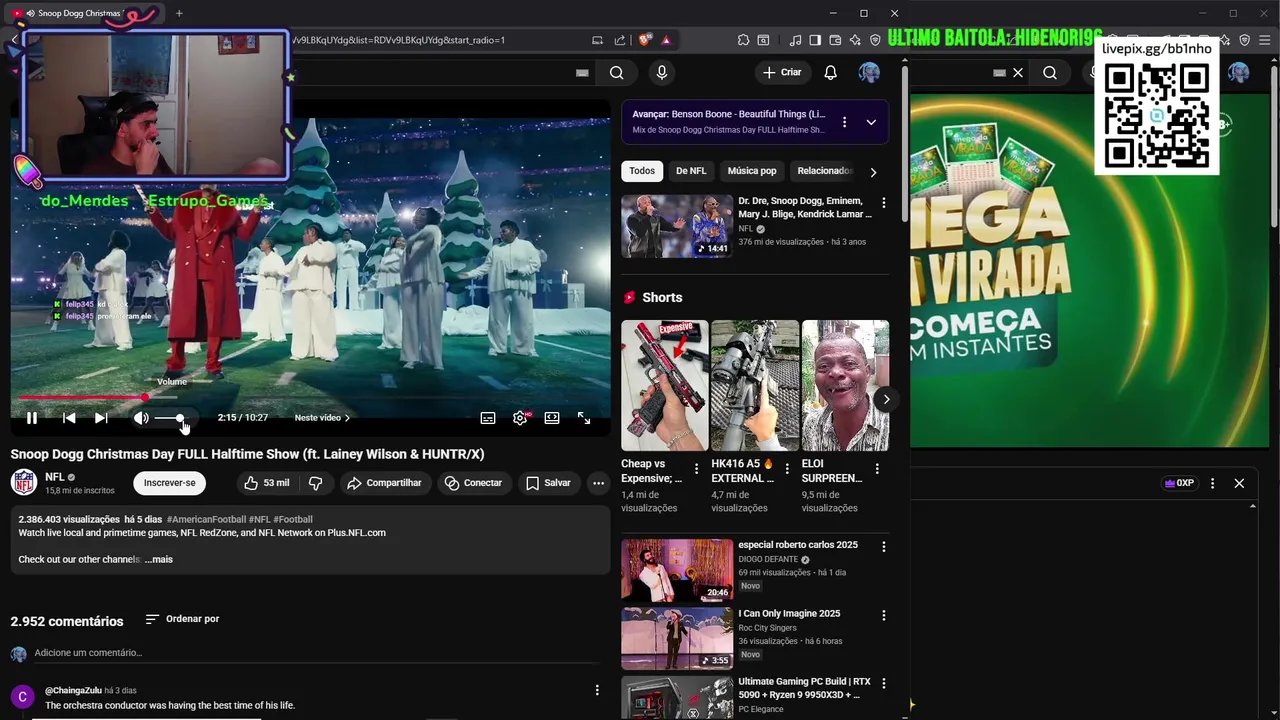
Task: Open 'I Can Only Imagine 2025' video
Action: (x=677, y=638)
